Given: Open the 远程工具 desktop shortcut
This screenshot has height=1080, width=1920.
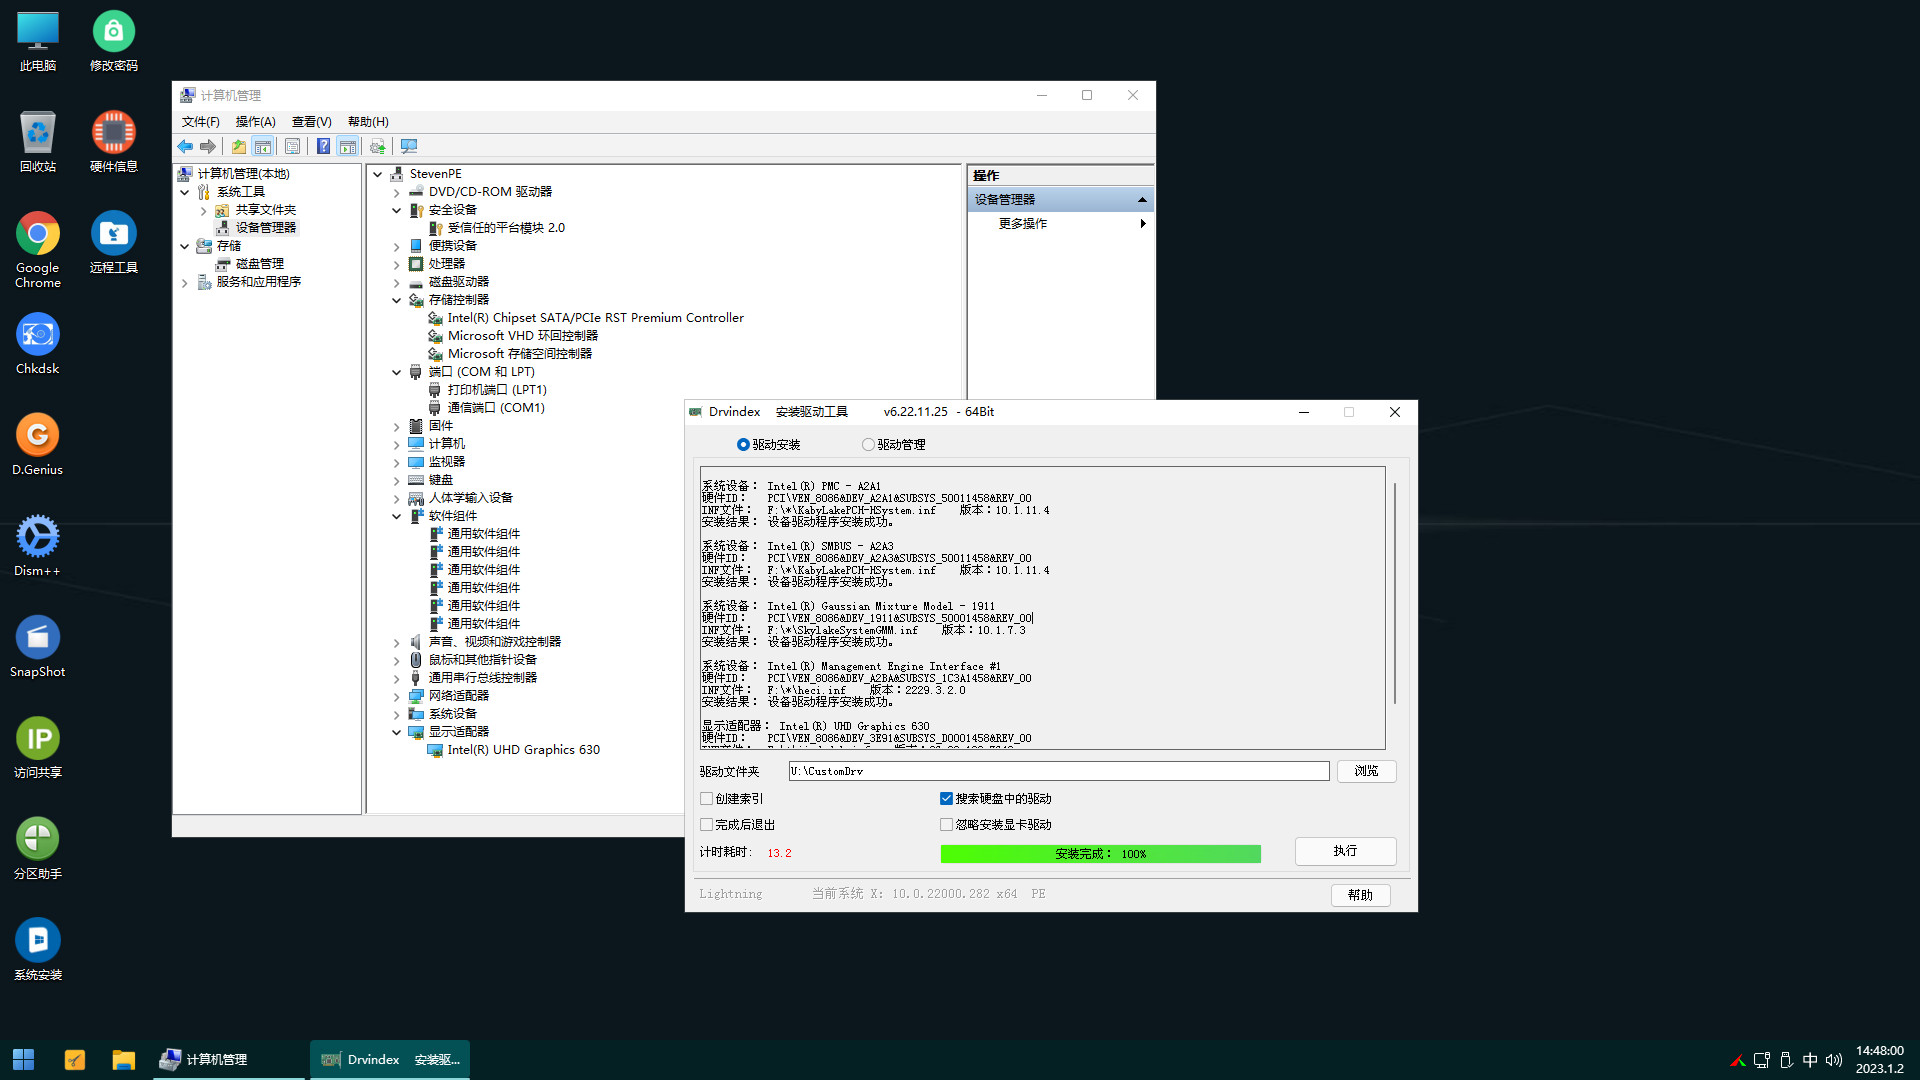Looking at the screenshot, I should pos(114,243).
